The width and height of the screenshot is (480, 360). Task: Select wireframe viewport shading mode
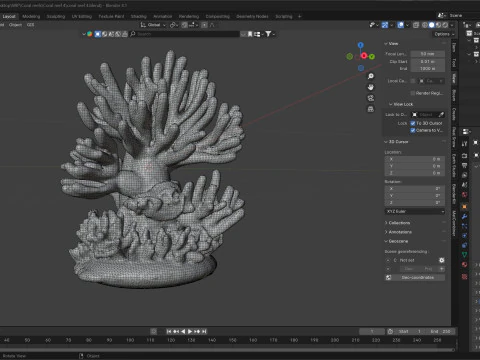(425, 25)
